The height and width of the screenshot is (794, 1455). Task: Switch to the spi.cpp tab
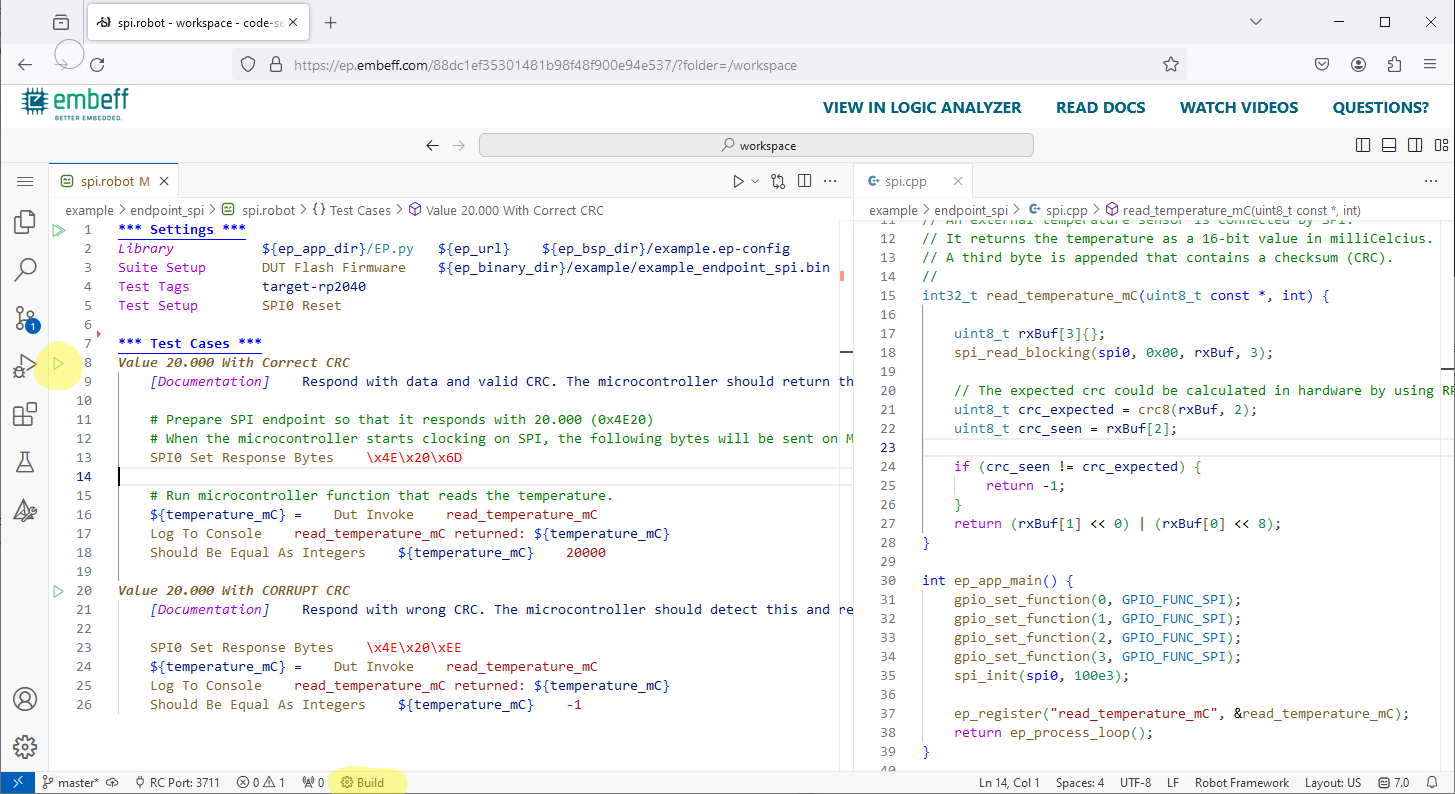click(903, 181)
